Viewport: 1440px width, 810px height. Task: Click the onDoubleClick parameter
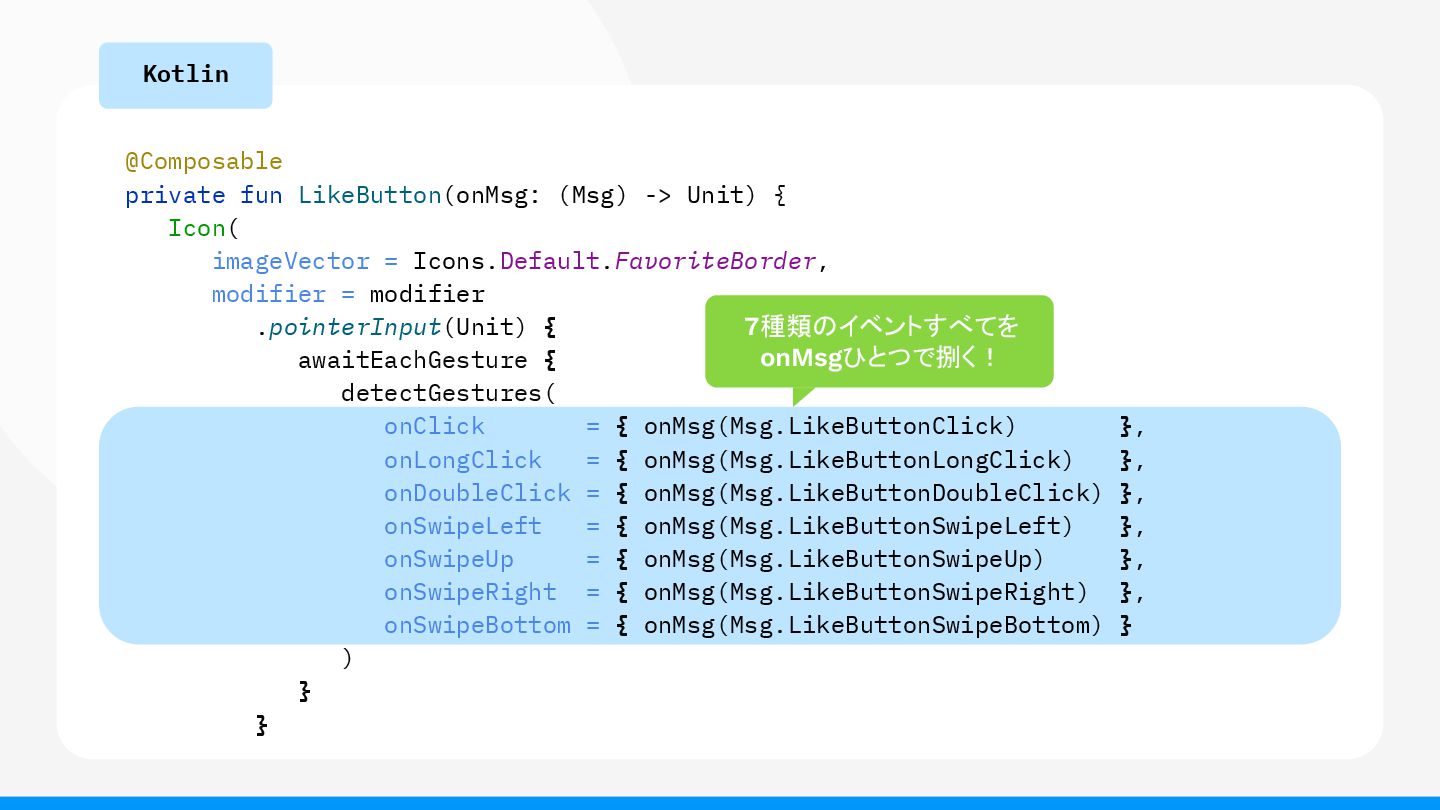[477, 493]
